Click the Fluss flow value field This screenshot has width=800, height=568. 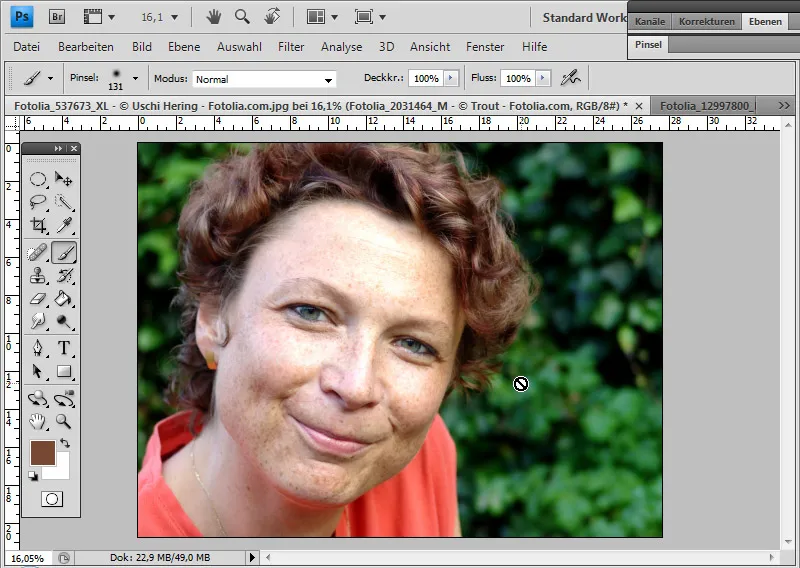pos(518,78)
